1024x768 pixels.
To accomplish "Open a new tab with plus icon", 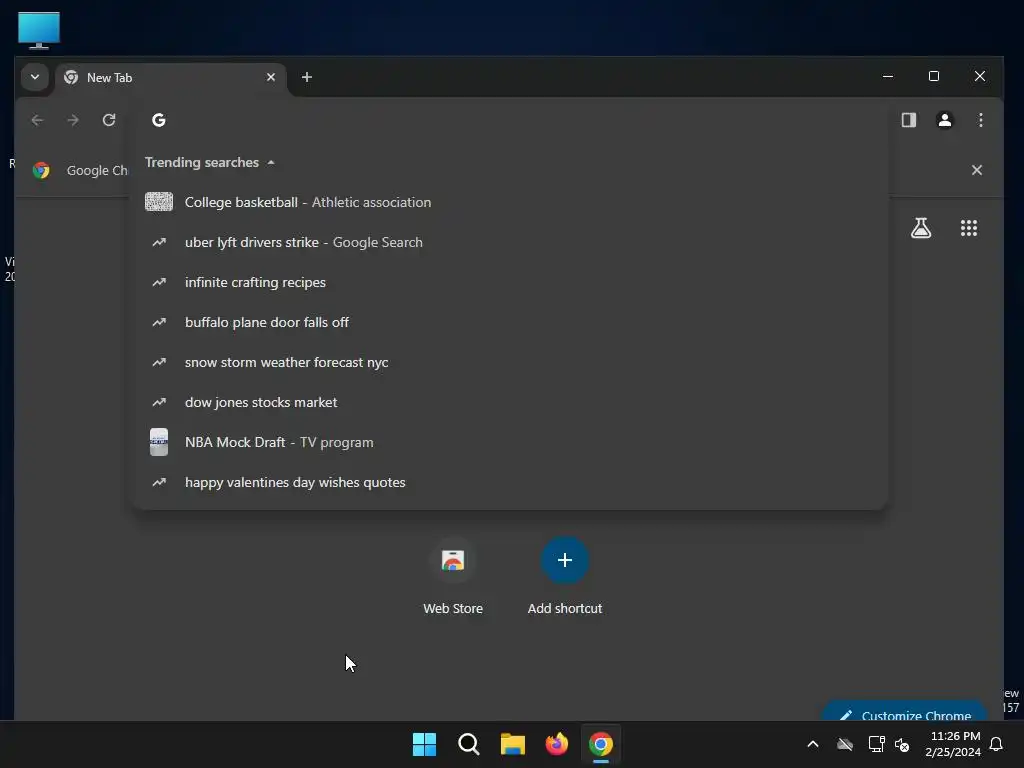I will click(306, 77).
